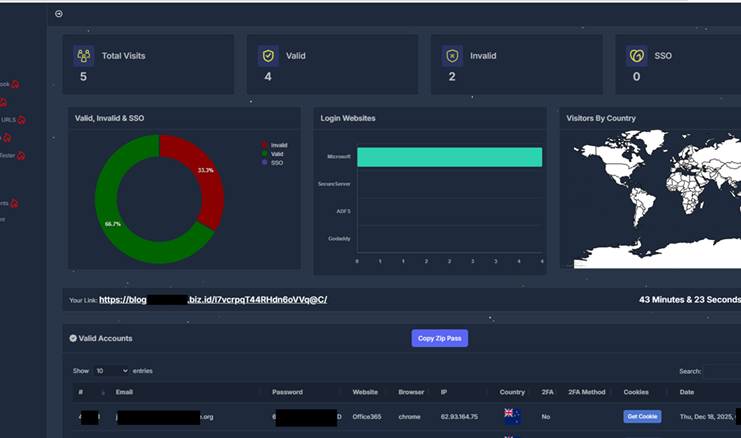The width and height of the screenshot is (741, 438).
Task: Click the Search input field above the table
Action: coord(721,371)
